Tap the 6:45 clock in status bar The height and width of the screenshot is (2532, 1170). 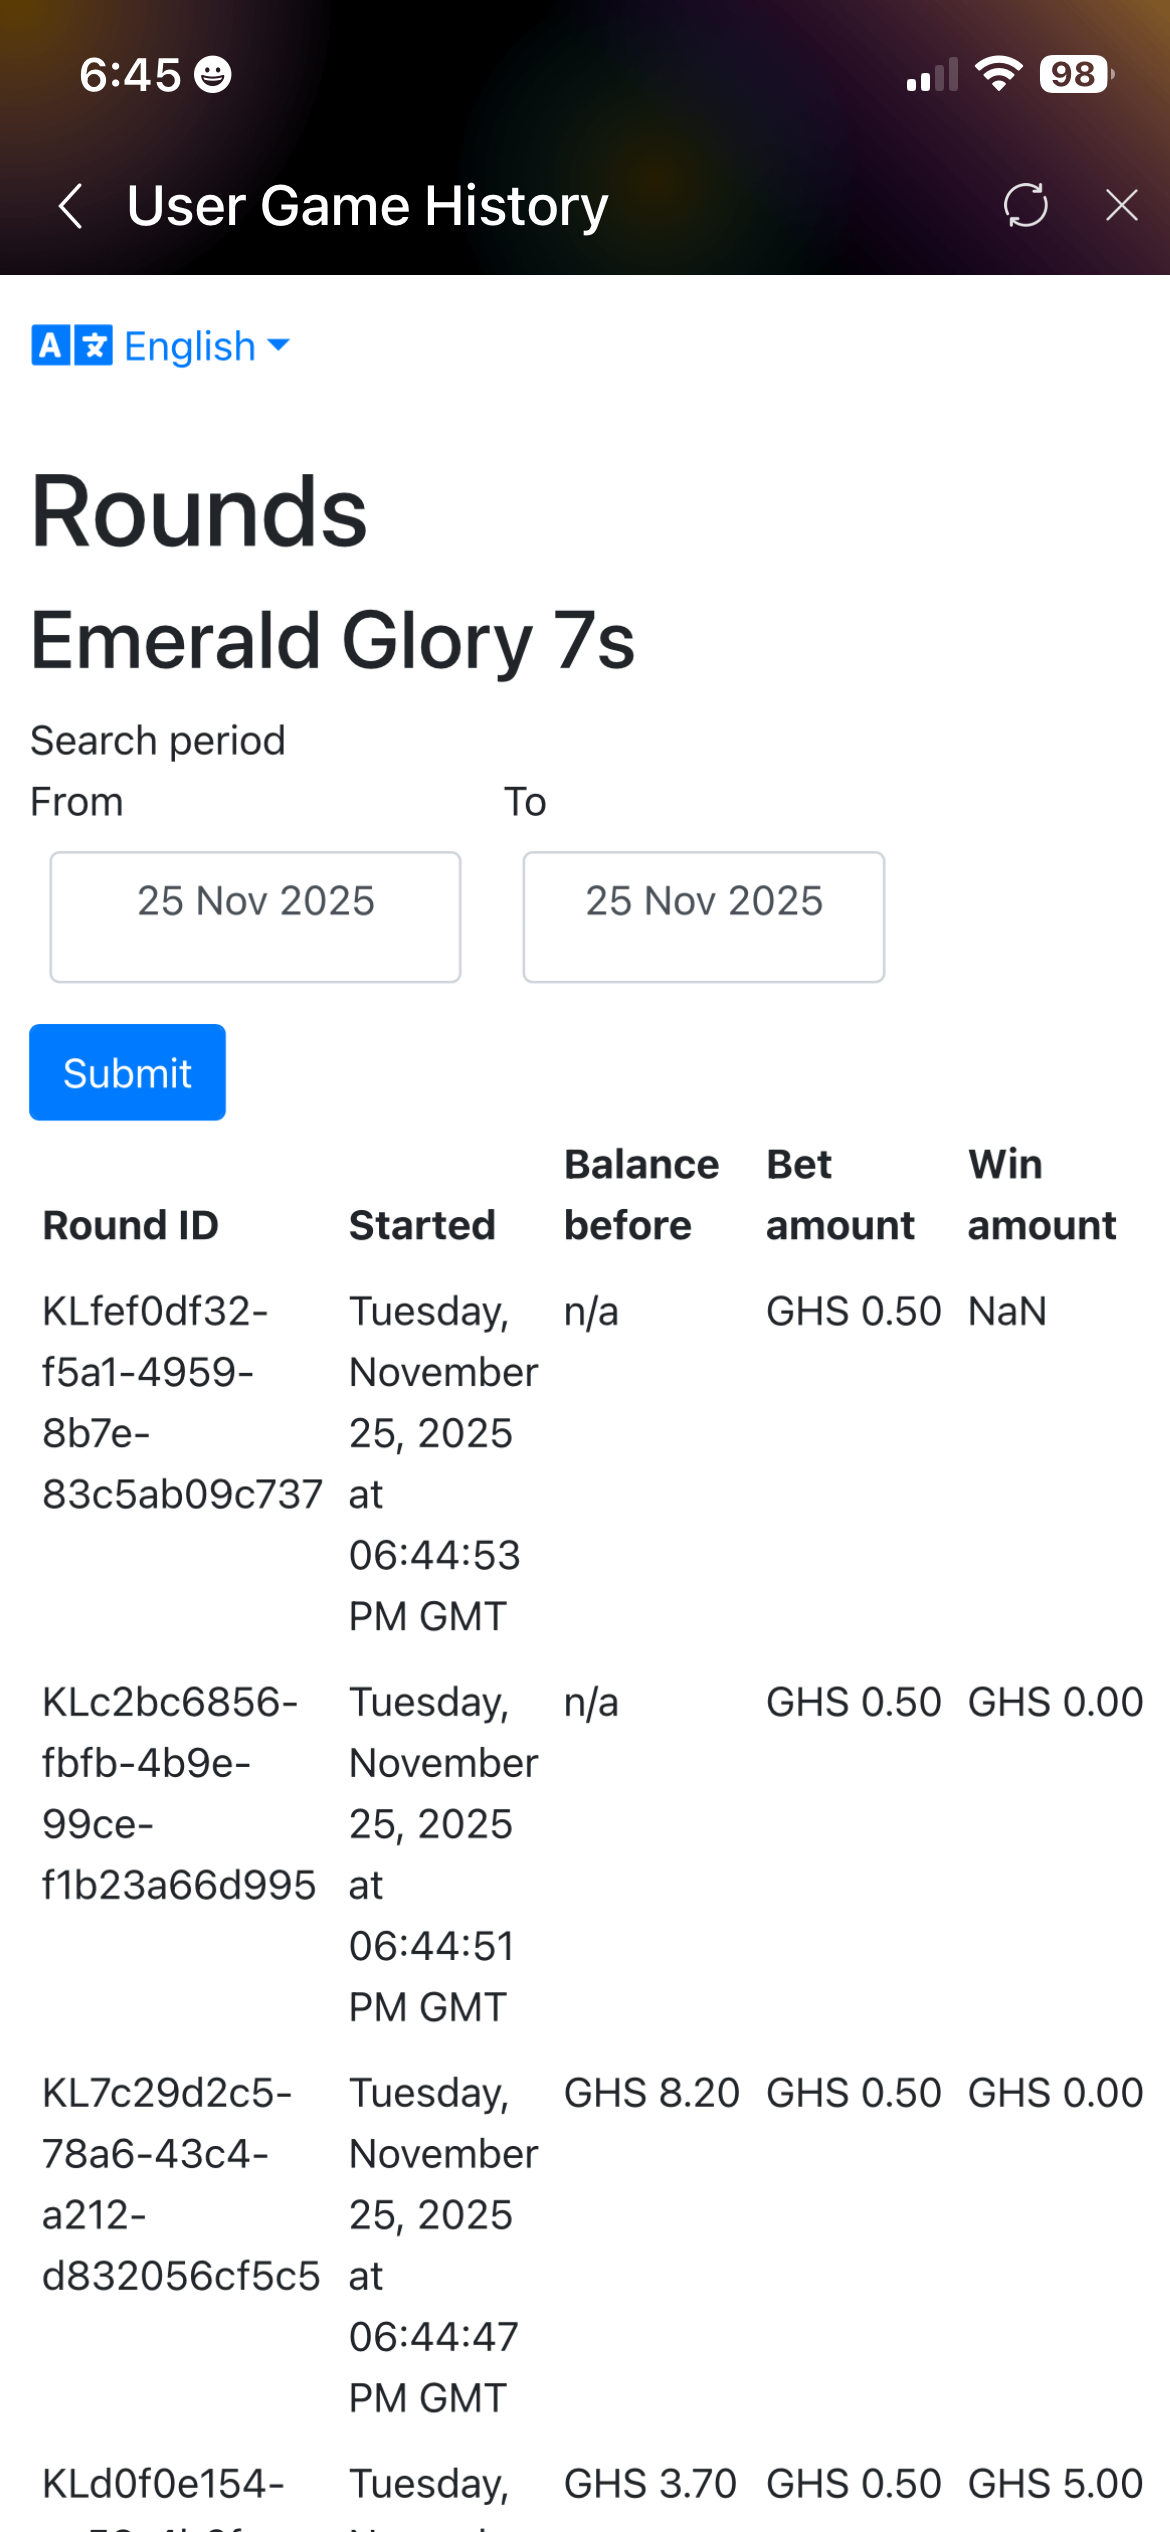pyautogui.click(x=130, y=75)
